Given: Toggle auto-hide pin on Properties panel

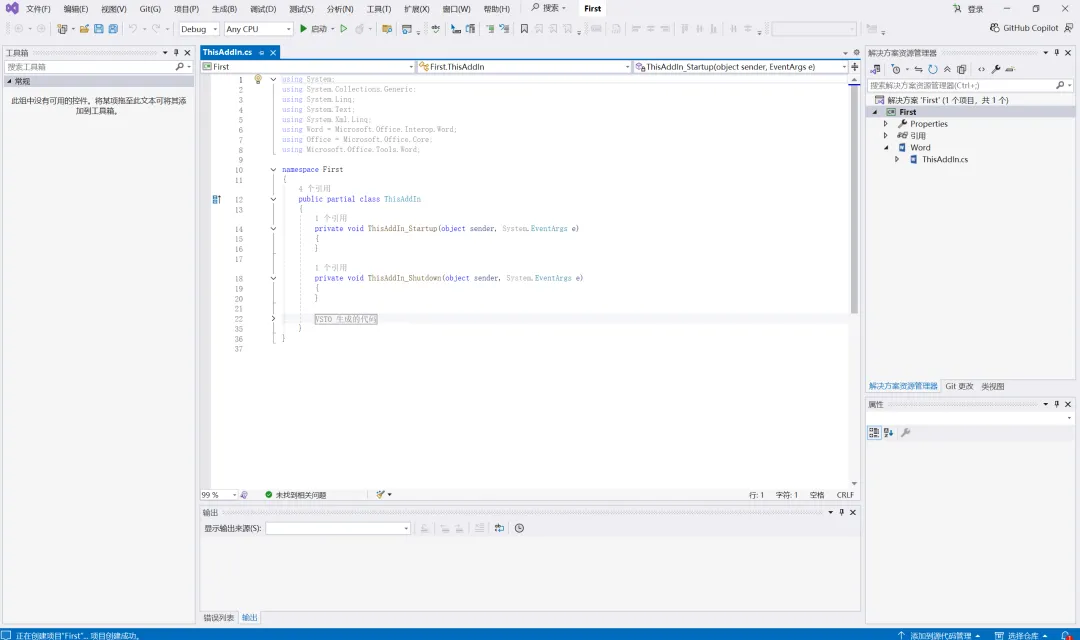Looking at the screenshot, I should pos(1057,404).
